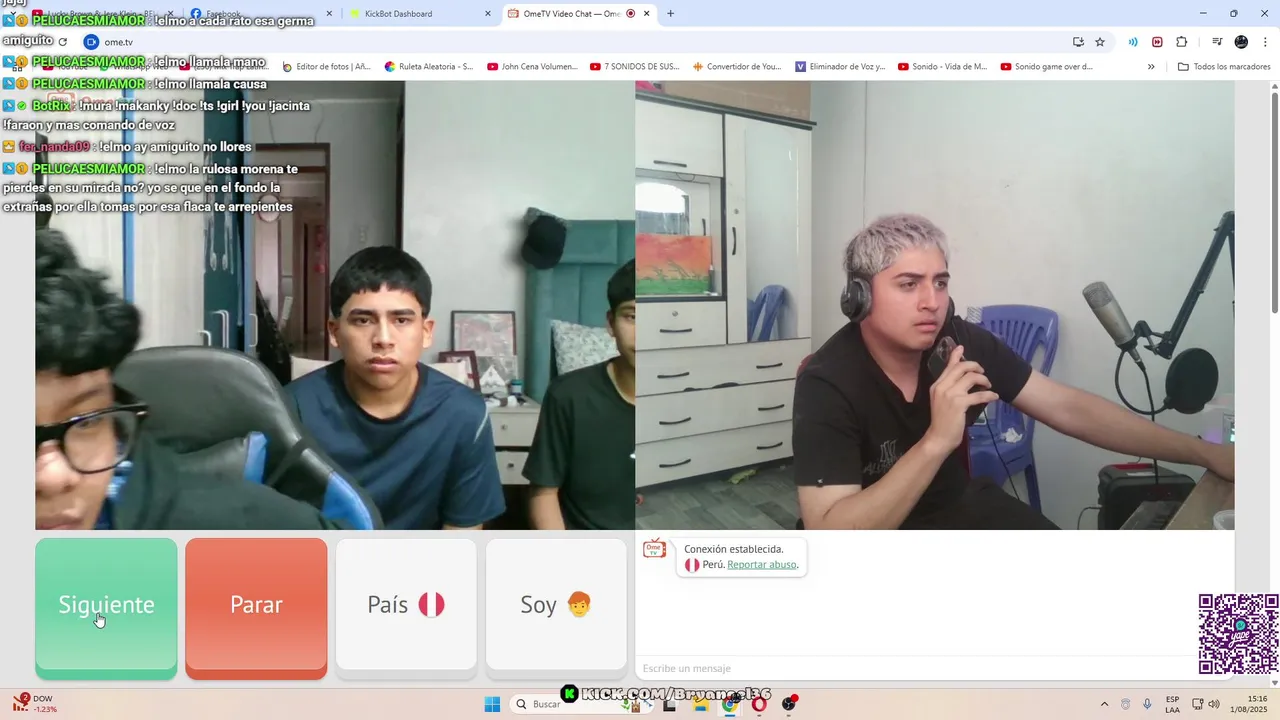Open the País country selector

tap(406, 605)
